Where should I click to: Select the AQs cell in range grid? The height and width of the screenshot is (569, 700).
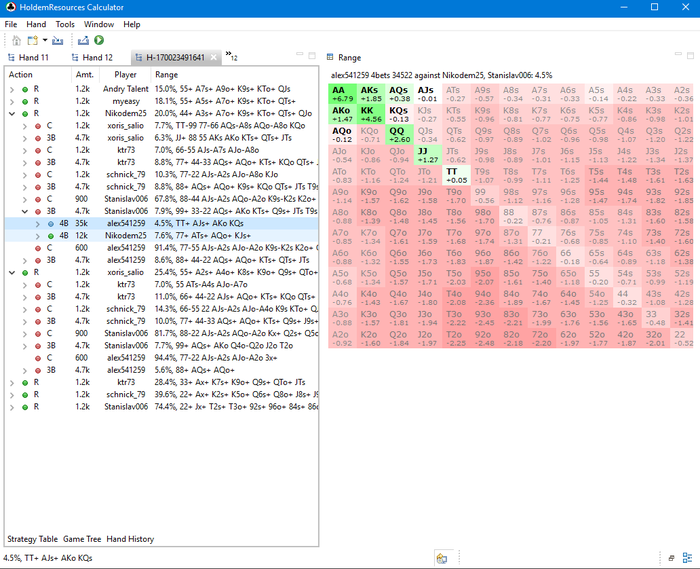pyautogui.click(x=400, y=94)
